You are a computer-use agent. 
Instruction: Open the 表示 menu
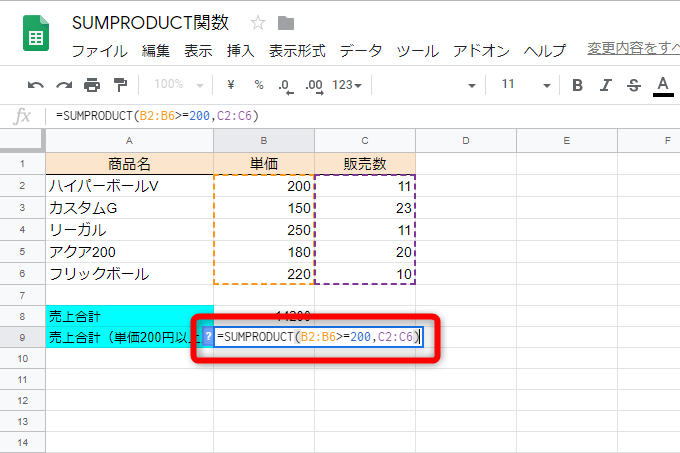coord(198,51)
